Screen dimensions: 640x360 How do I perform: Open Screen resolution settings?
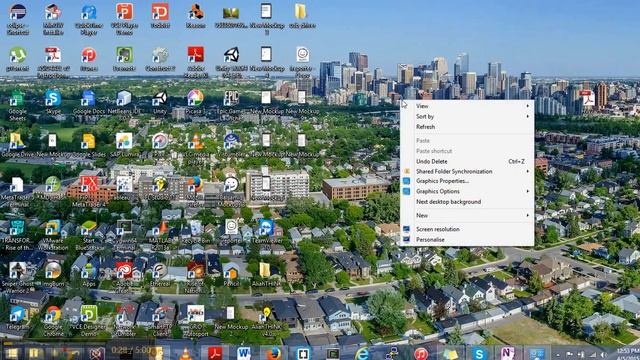tap(467, 229)
